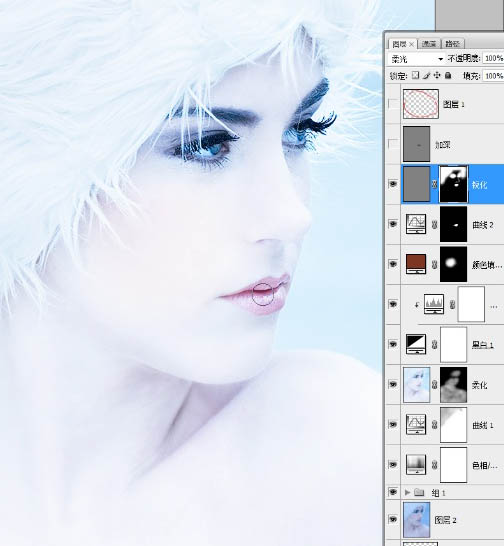Click mask link chain icon on 锐化 layer
Viewport: 504px width, 546px height.
click(x=434, y=184)
